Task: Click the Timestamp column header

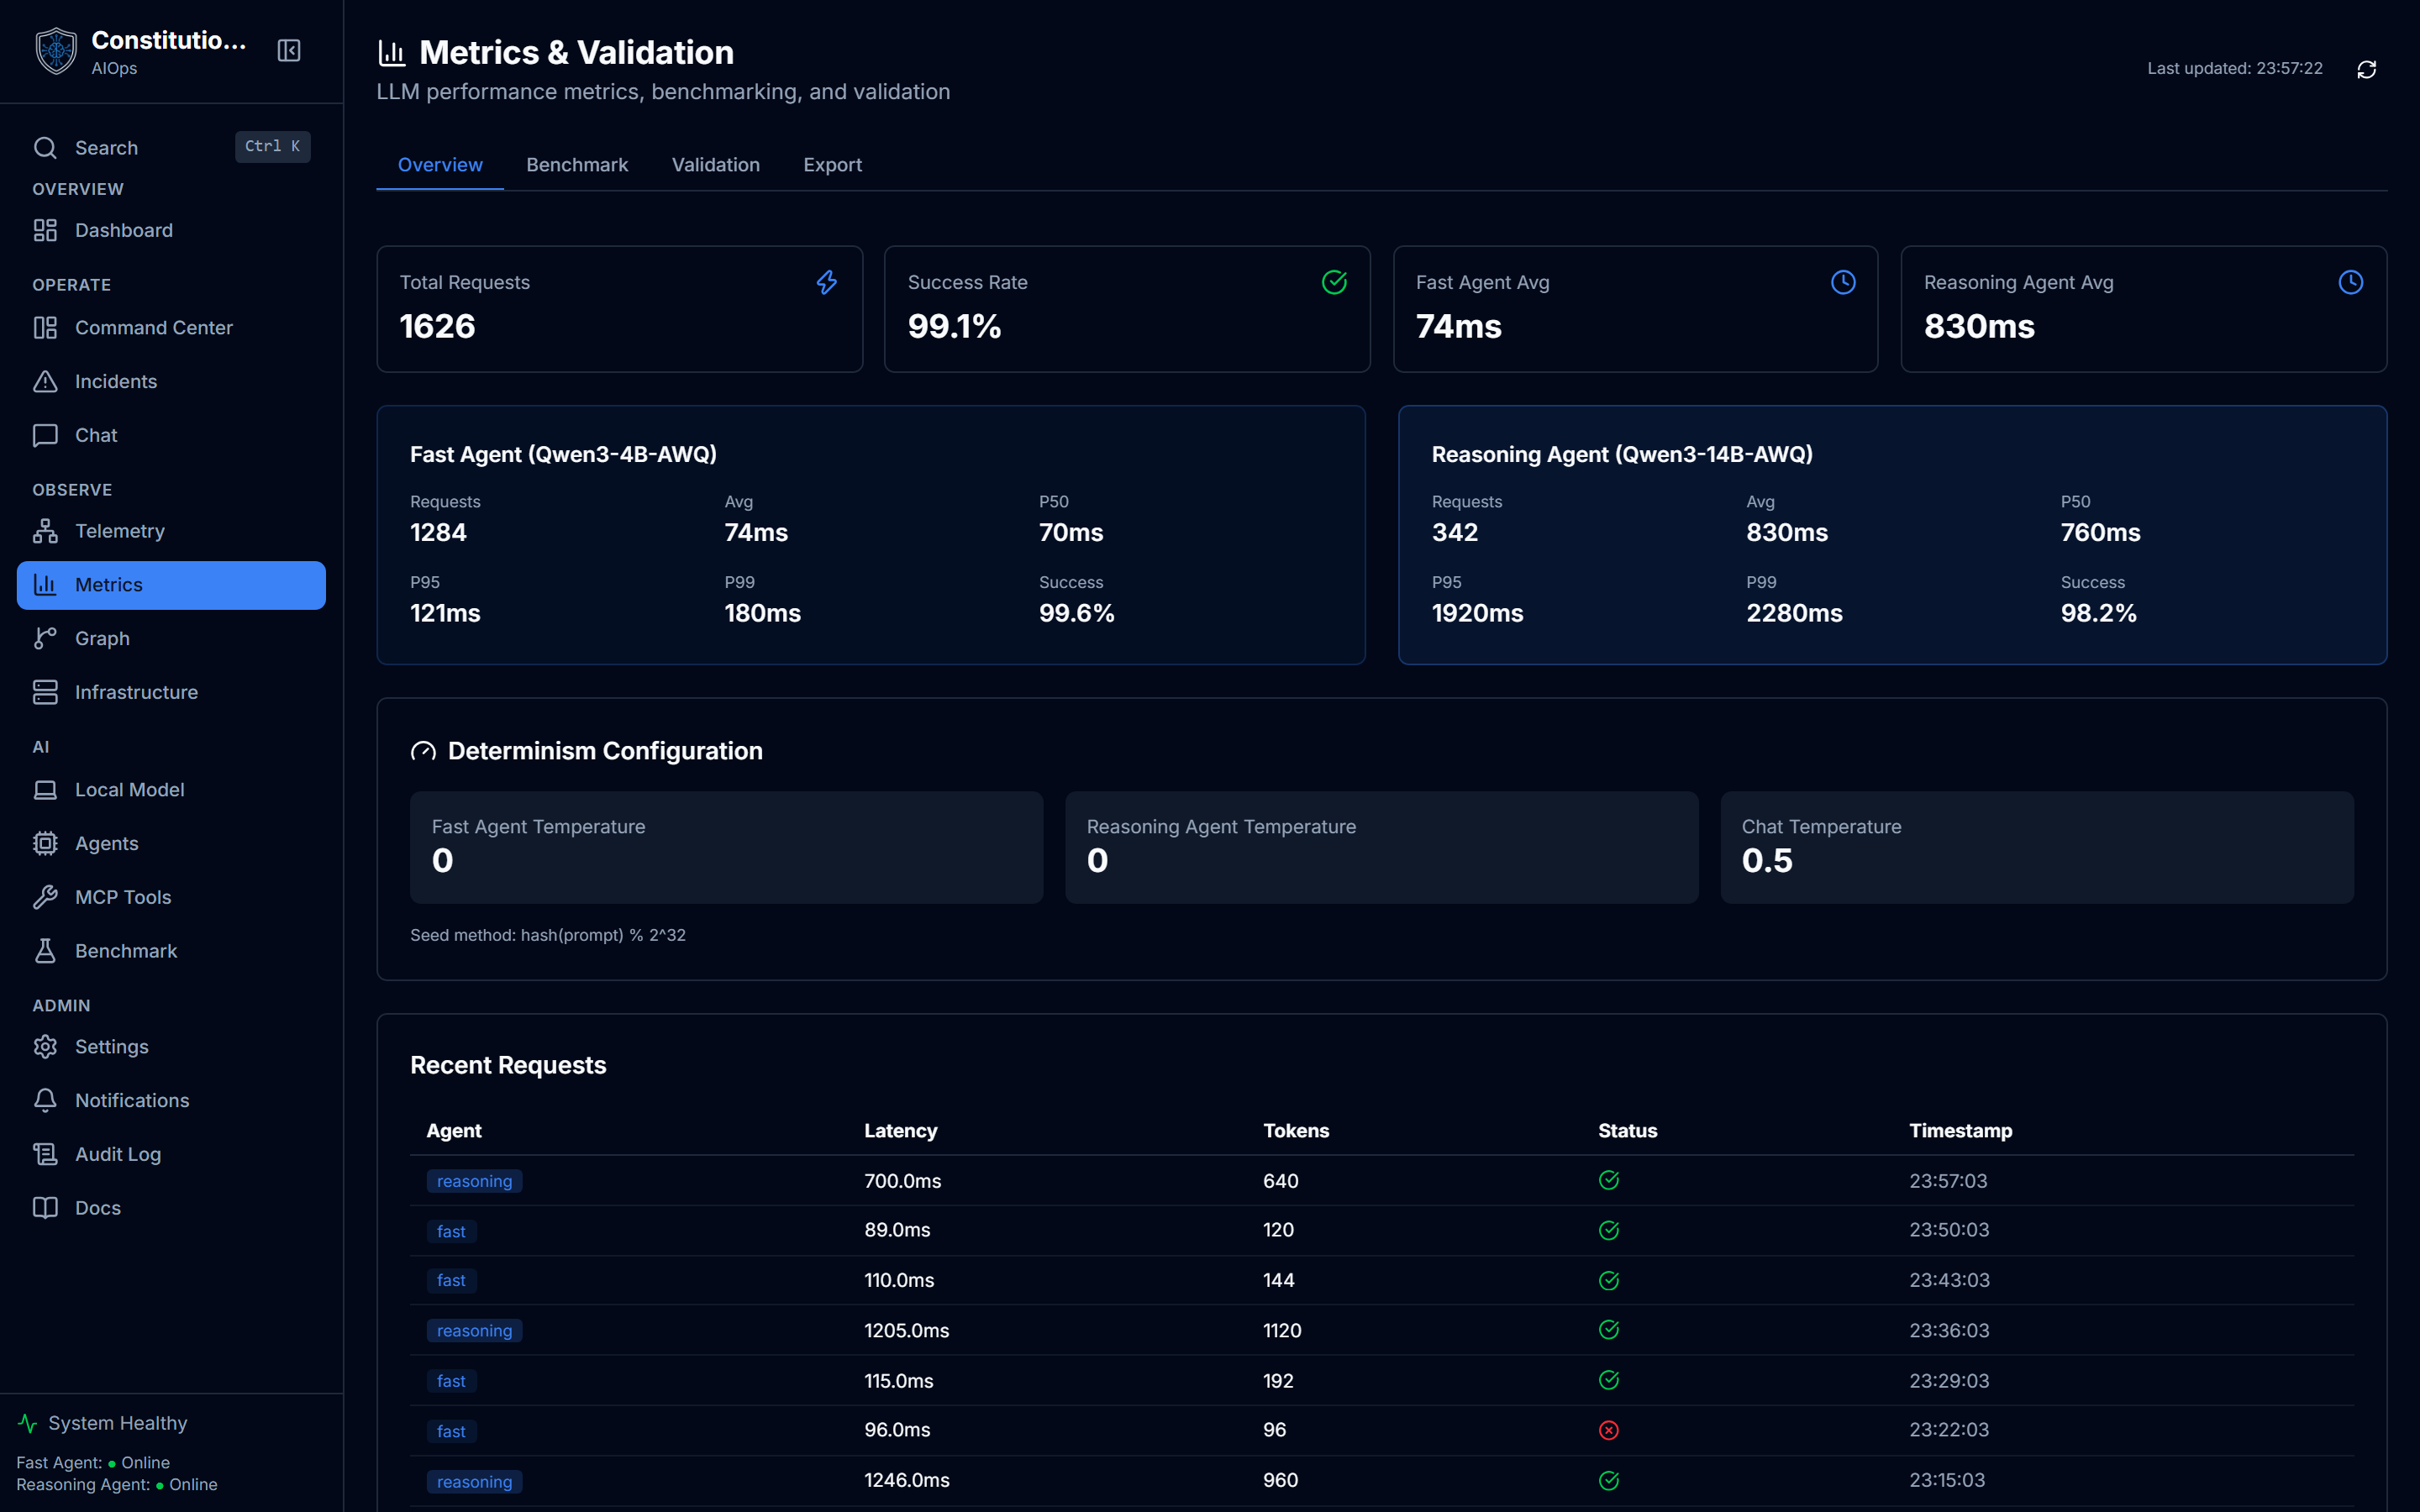Action: (x=1960, y=1131)
